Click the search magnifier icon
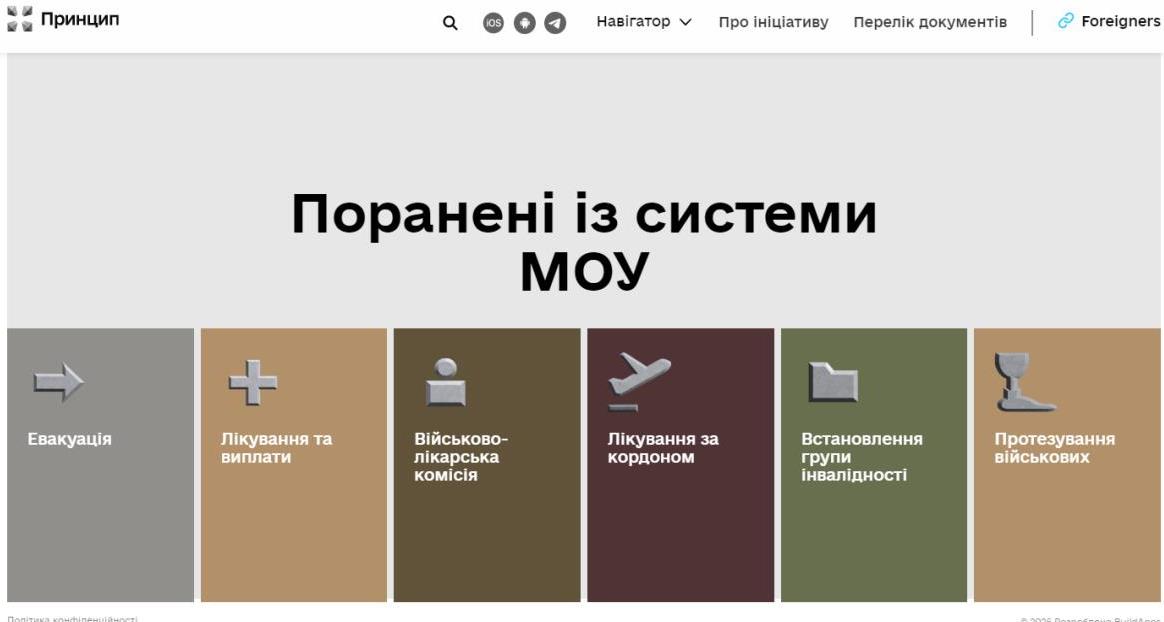Screen dimensions: 1164x622 tap(450, 23)
